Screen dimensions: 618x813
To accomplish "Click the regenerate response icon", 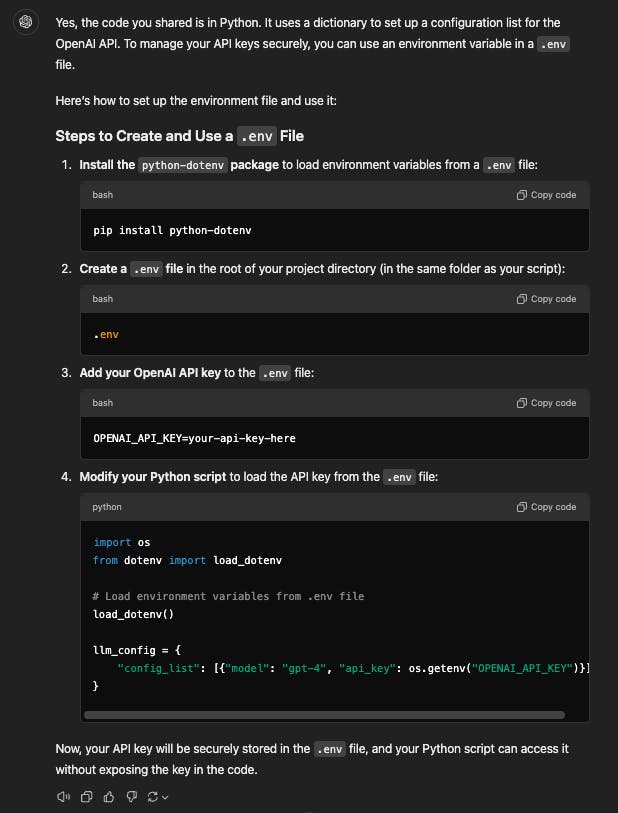I will (x=152, y=796).
